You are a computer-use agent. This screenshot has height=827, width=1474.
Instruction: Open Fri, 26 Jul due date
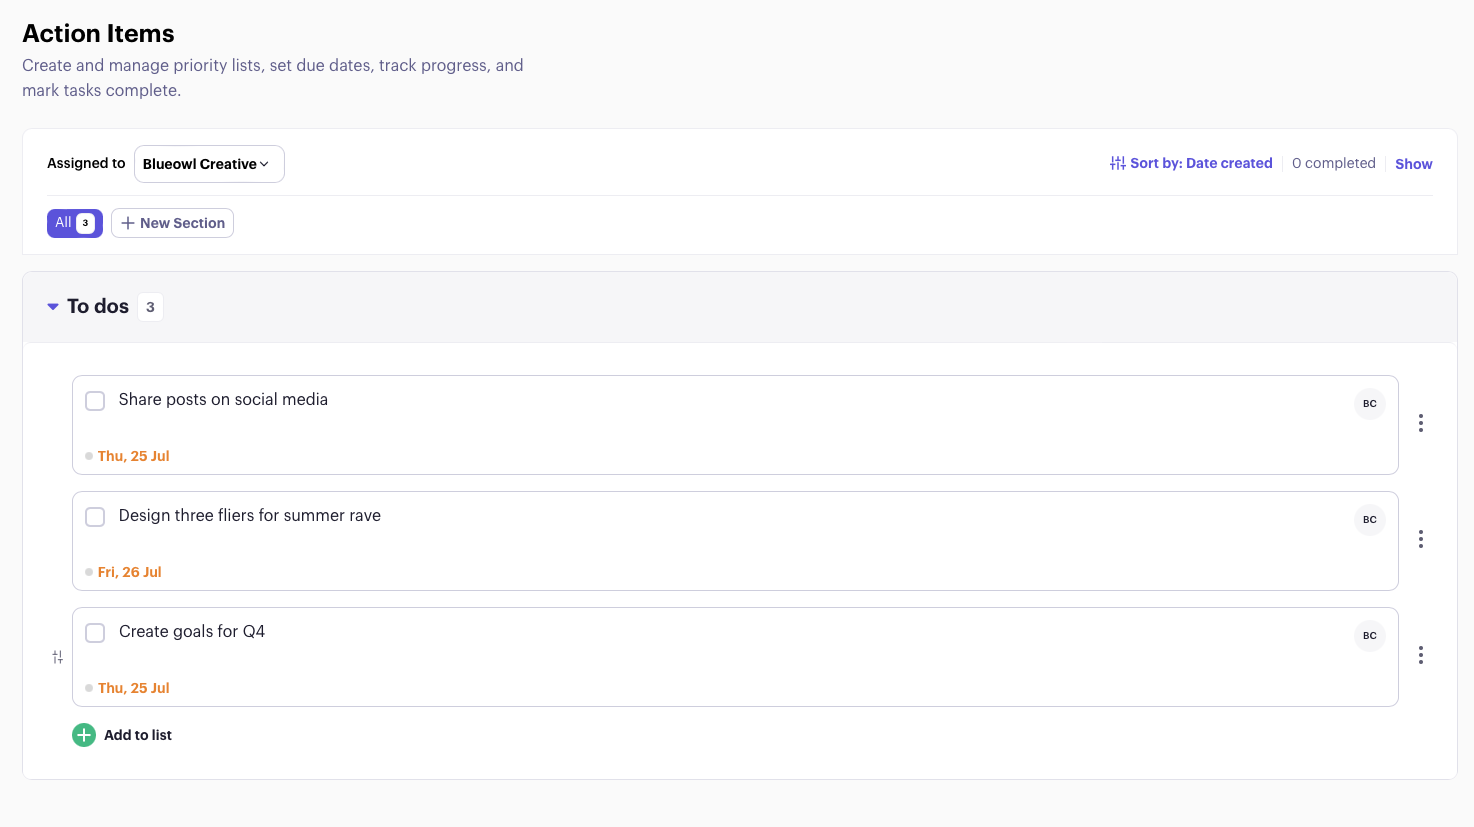[130, 572]
